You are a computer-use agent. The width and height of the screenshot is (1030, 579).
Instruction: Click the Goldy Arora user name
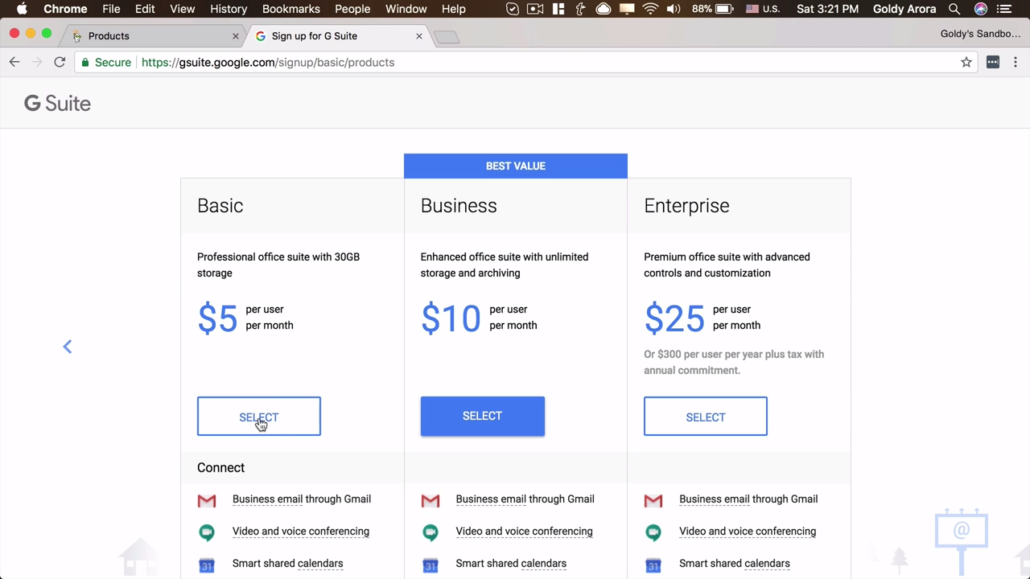pos(905,9)
